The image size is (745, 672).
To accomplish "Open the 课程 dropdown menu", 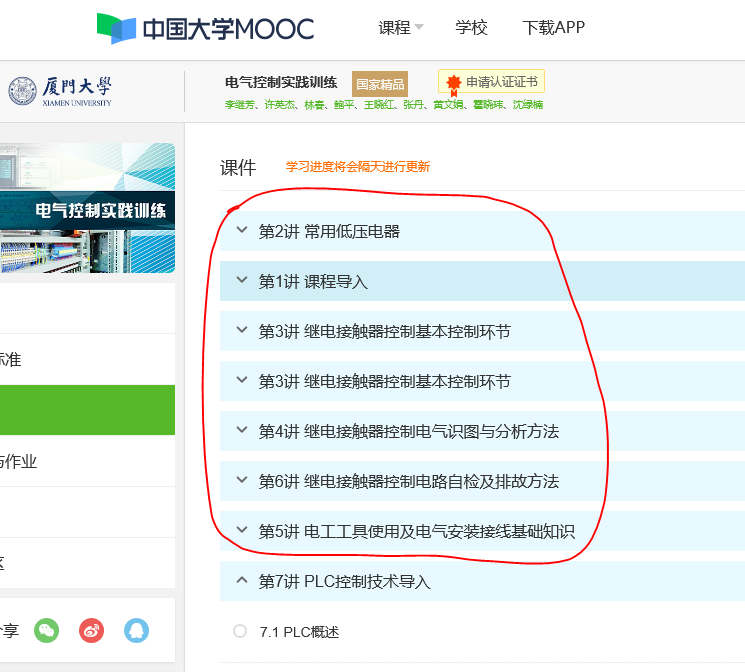I will point(401,28).
